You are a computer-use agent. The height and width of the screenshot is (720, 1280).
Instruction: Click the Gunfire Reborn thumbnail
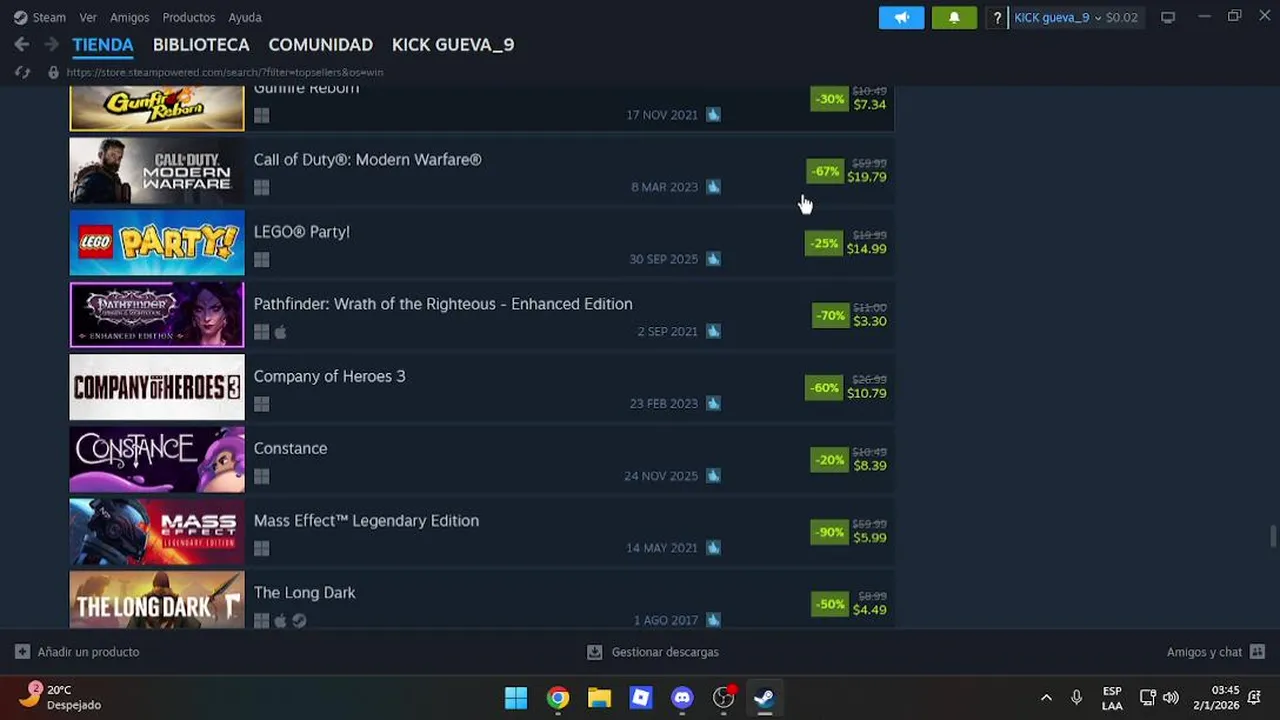pyautogui.click(x=157, y=108)
